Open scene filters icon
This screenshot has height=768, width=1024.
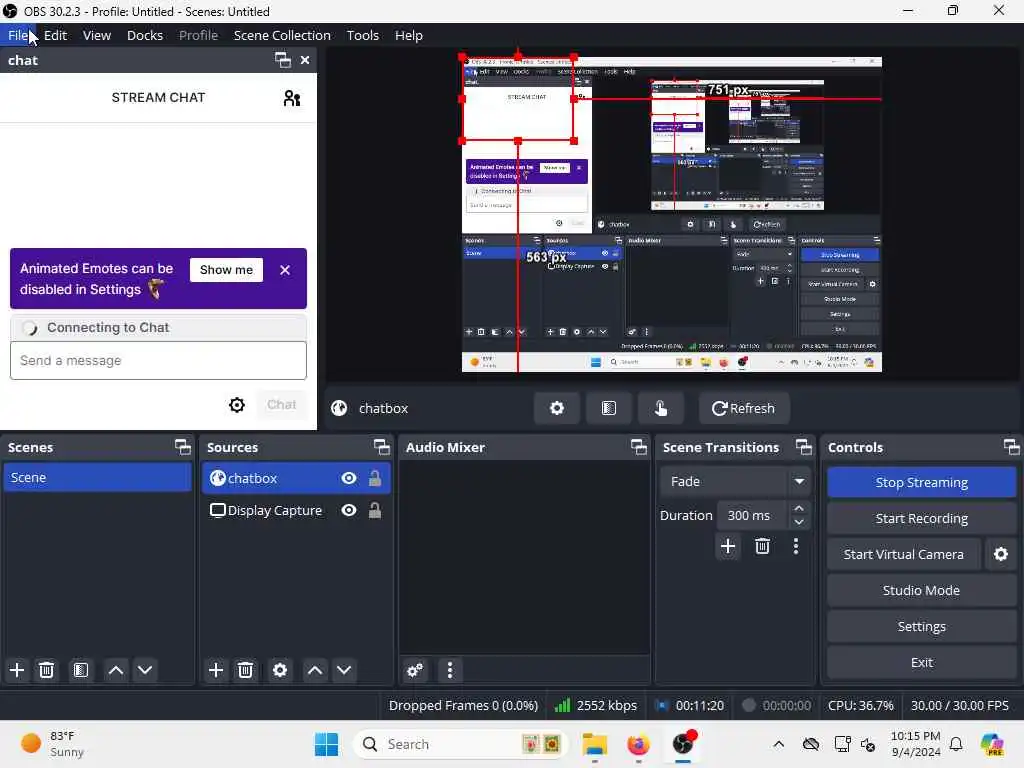[81, 670]
